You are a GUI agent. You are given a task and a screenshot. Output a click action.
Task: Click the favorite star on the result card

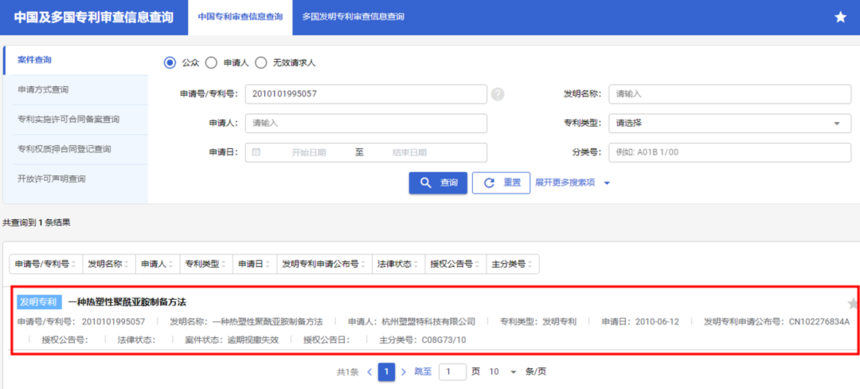(x=852, y=303)
